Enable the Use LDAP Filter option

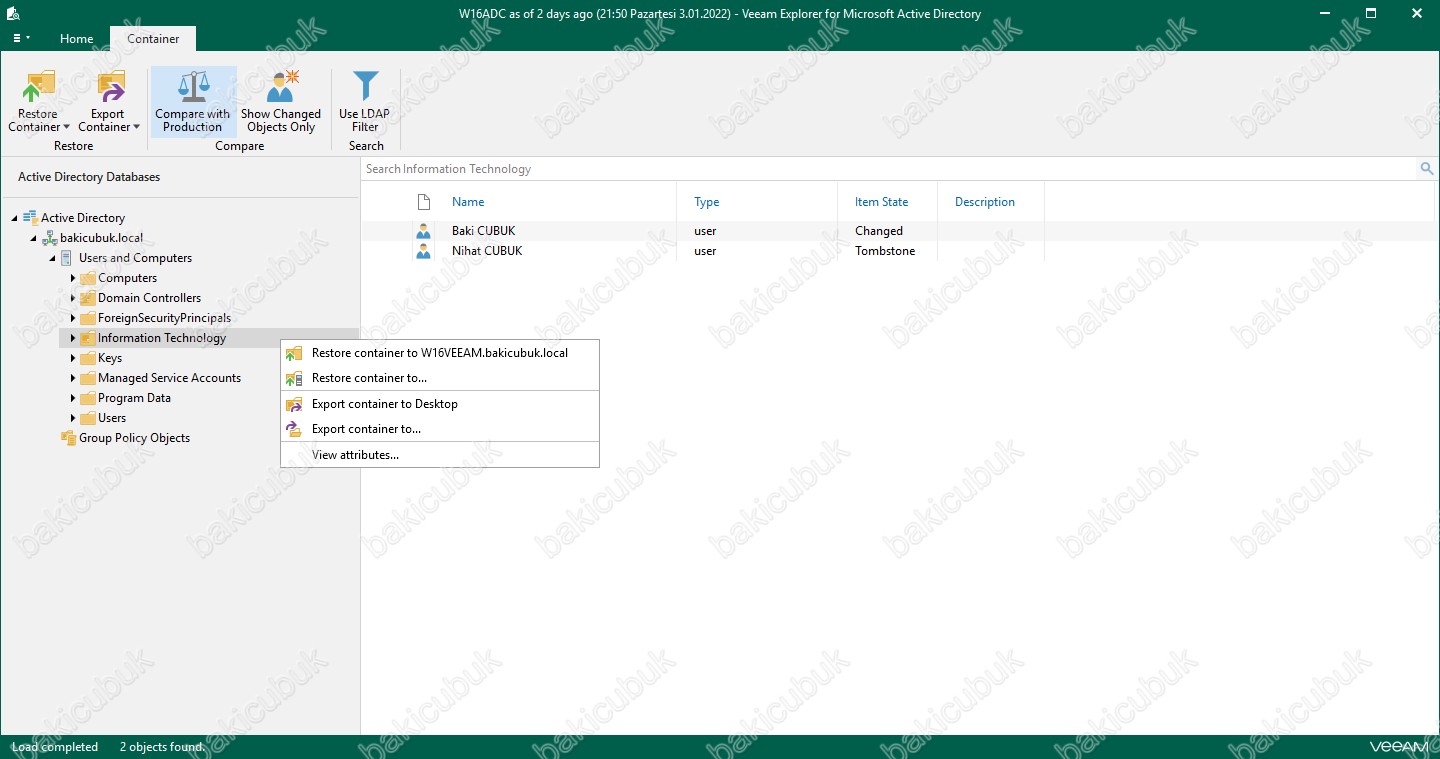[x=365, y=102]
